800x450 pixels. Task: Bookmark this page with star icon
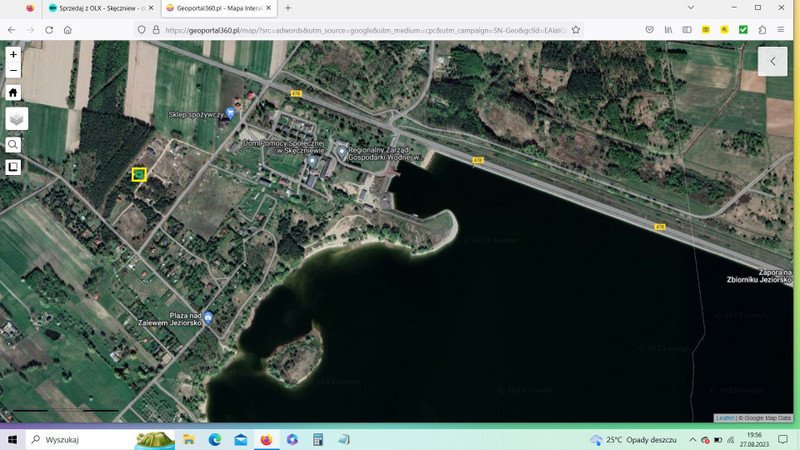(x=576, y=30)
